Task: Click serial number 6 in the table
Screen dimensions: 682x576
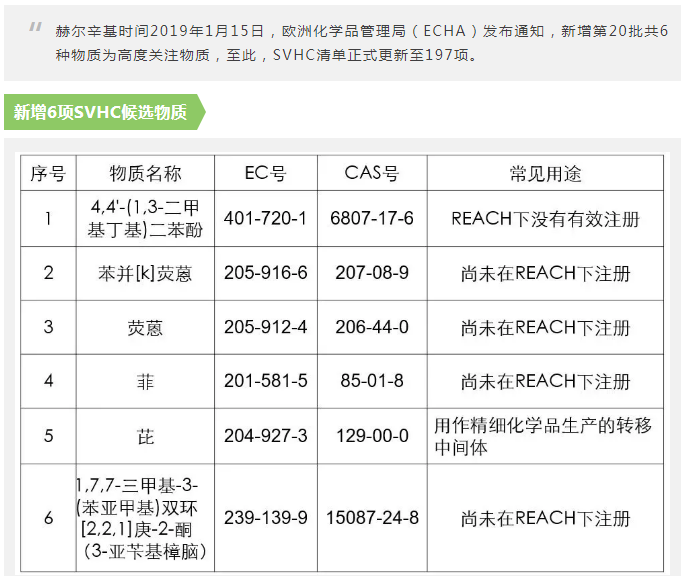Action: click(x=48, y=518)
